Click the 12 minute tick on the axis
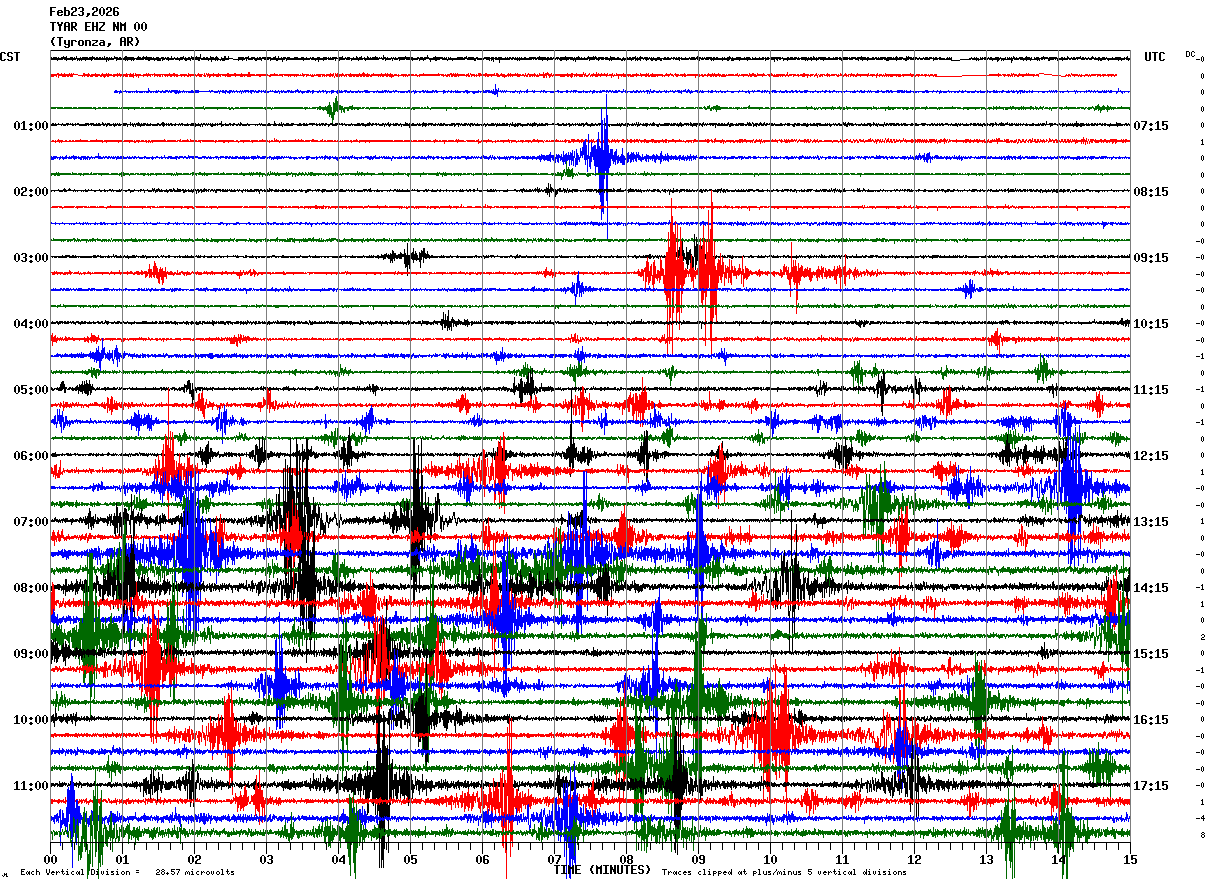The image size is (1210, 886). 914,859
